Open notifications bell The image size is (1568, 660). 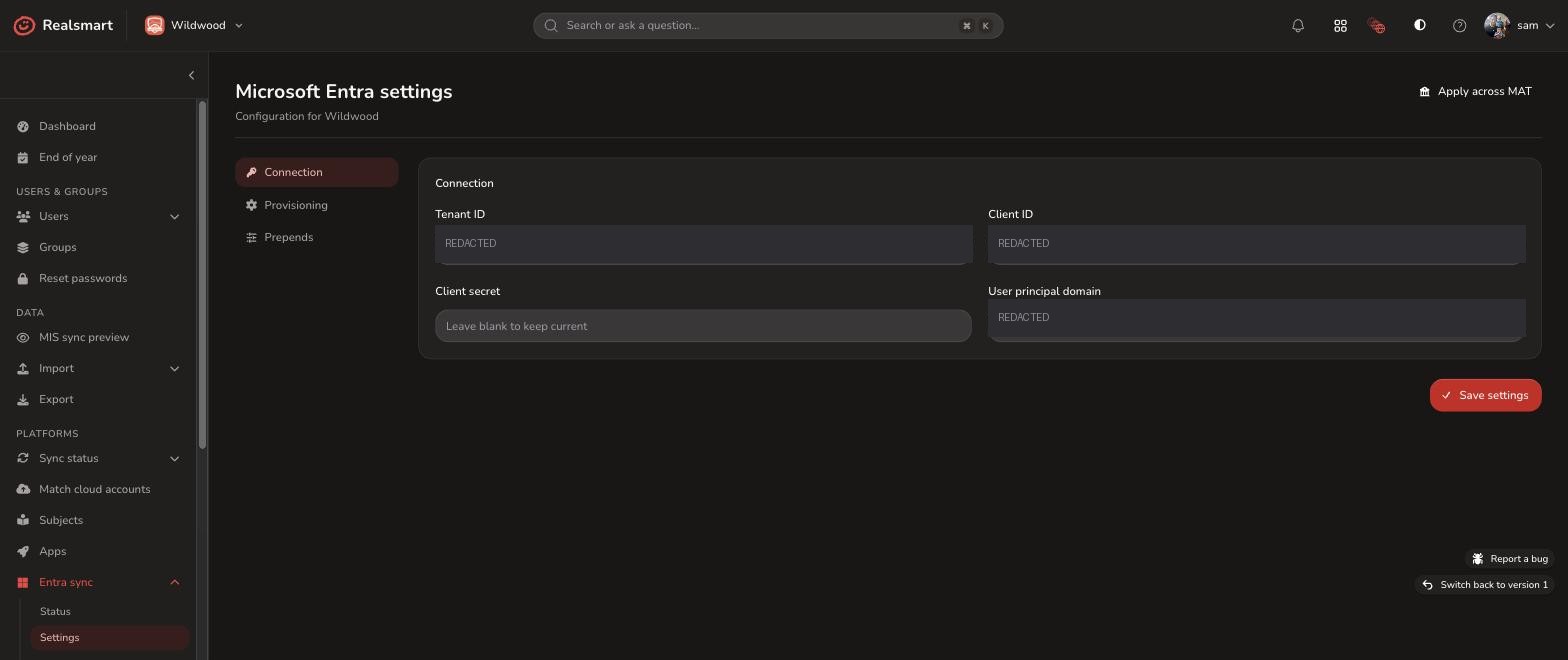[x=1298, y=26]
